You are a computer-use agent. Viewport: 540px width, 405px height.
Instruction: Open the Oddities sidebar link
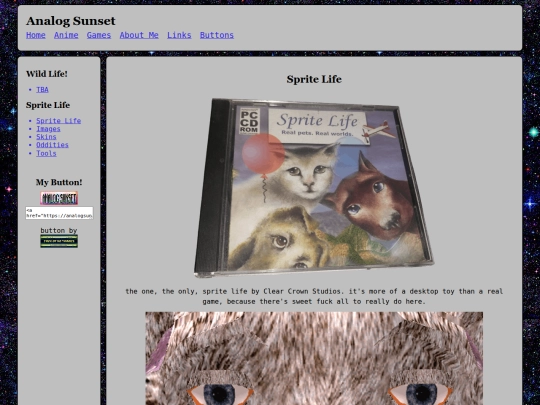52,145
